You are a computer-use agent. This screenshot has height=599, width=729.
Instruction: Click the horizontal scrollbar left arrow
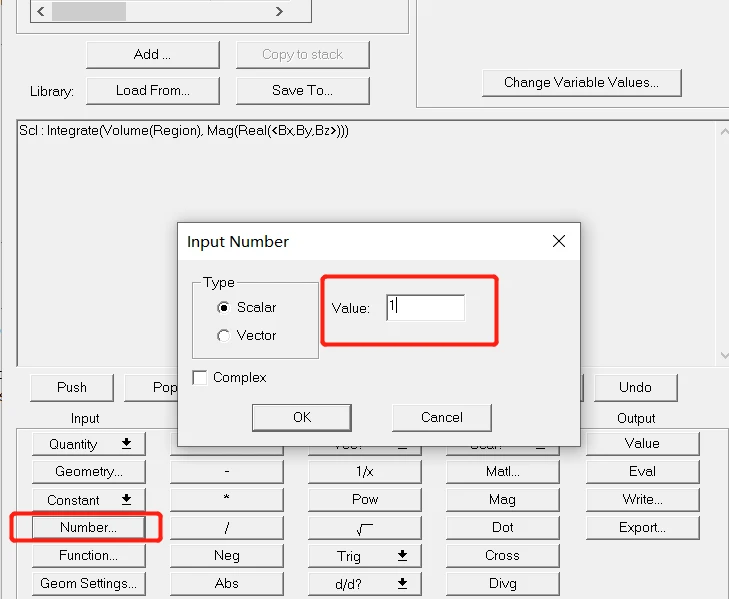coord(41,11)
